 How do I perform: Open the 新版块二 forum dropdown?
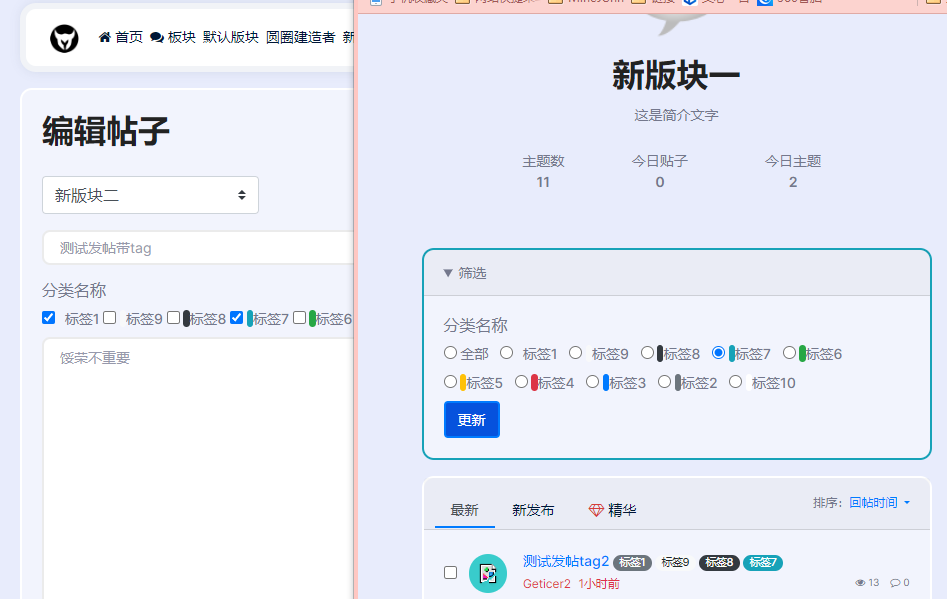click(x=150, y=195)
